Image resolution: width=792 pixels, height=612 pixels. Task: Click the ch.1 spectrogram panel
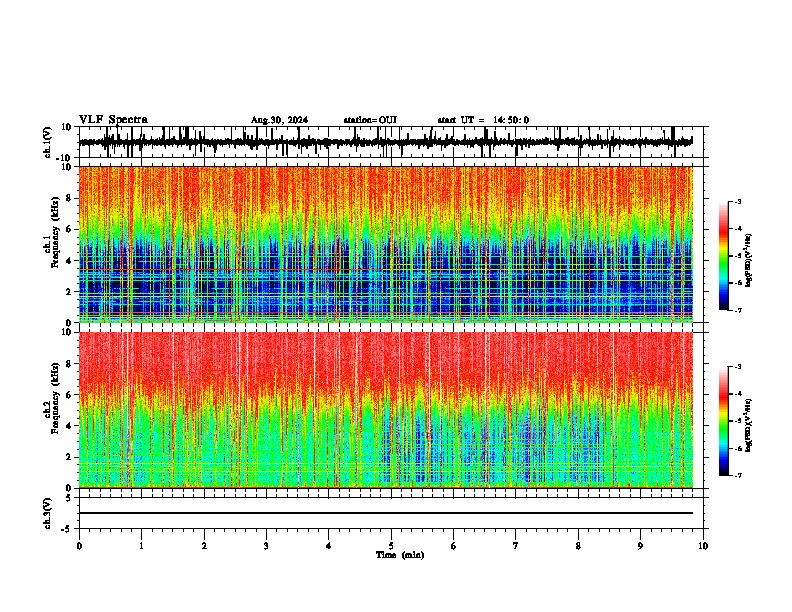click(x=385, y=244)
